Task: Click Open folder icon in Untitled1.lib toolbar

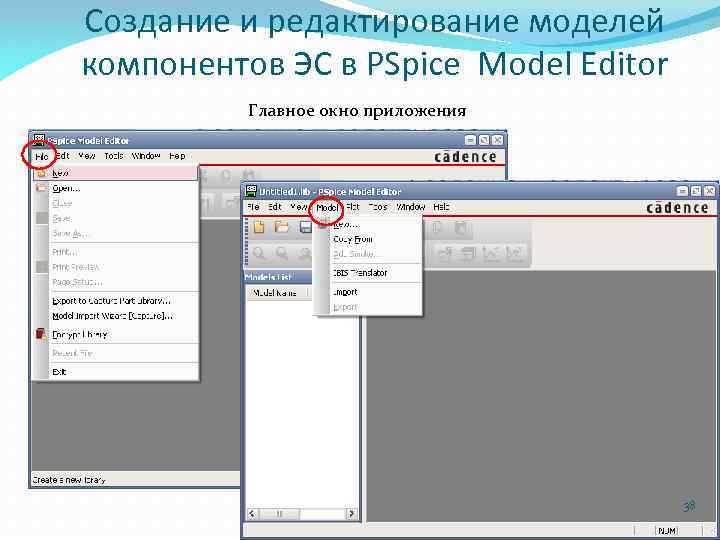Action: pos(281,227)
